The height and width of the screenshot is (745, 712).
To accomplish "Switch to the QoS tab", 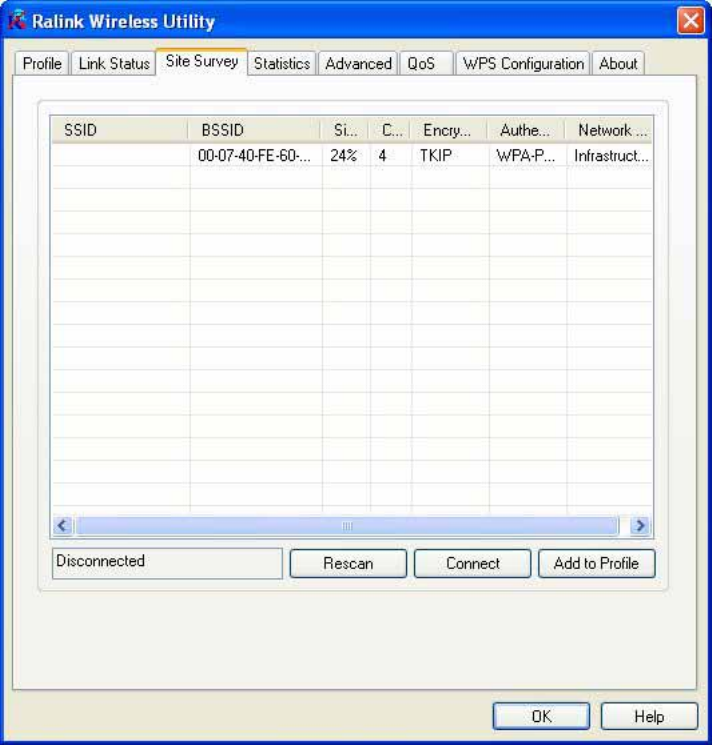I will (426, 64).
